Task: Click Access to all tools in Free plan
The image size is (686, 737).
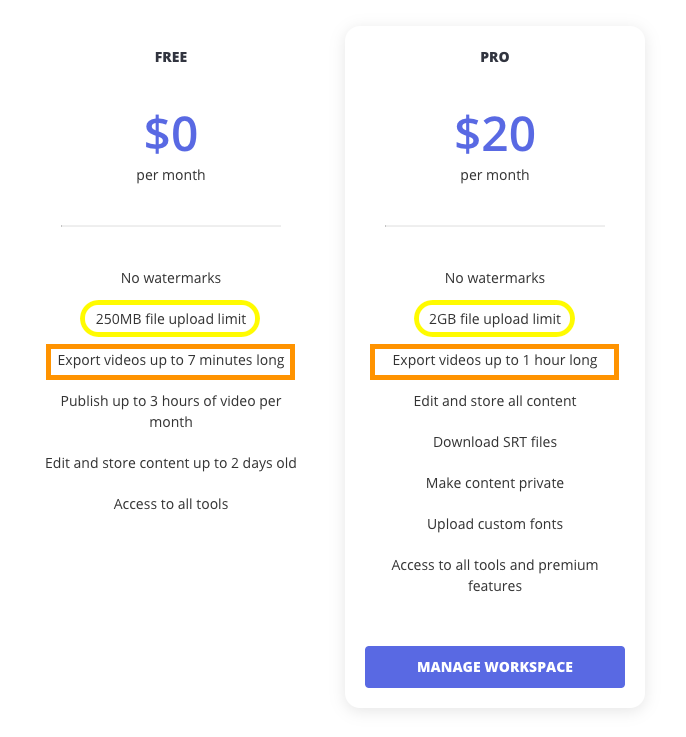Action: coord(171,504)
